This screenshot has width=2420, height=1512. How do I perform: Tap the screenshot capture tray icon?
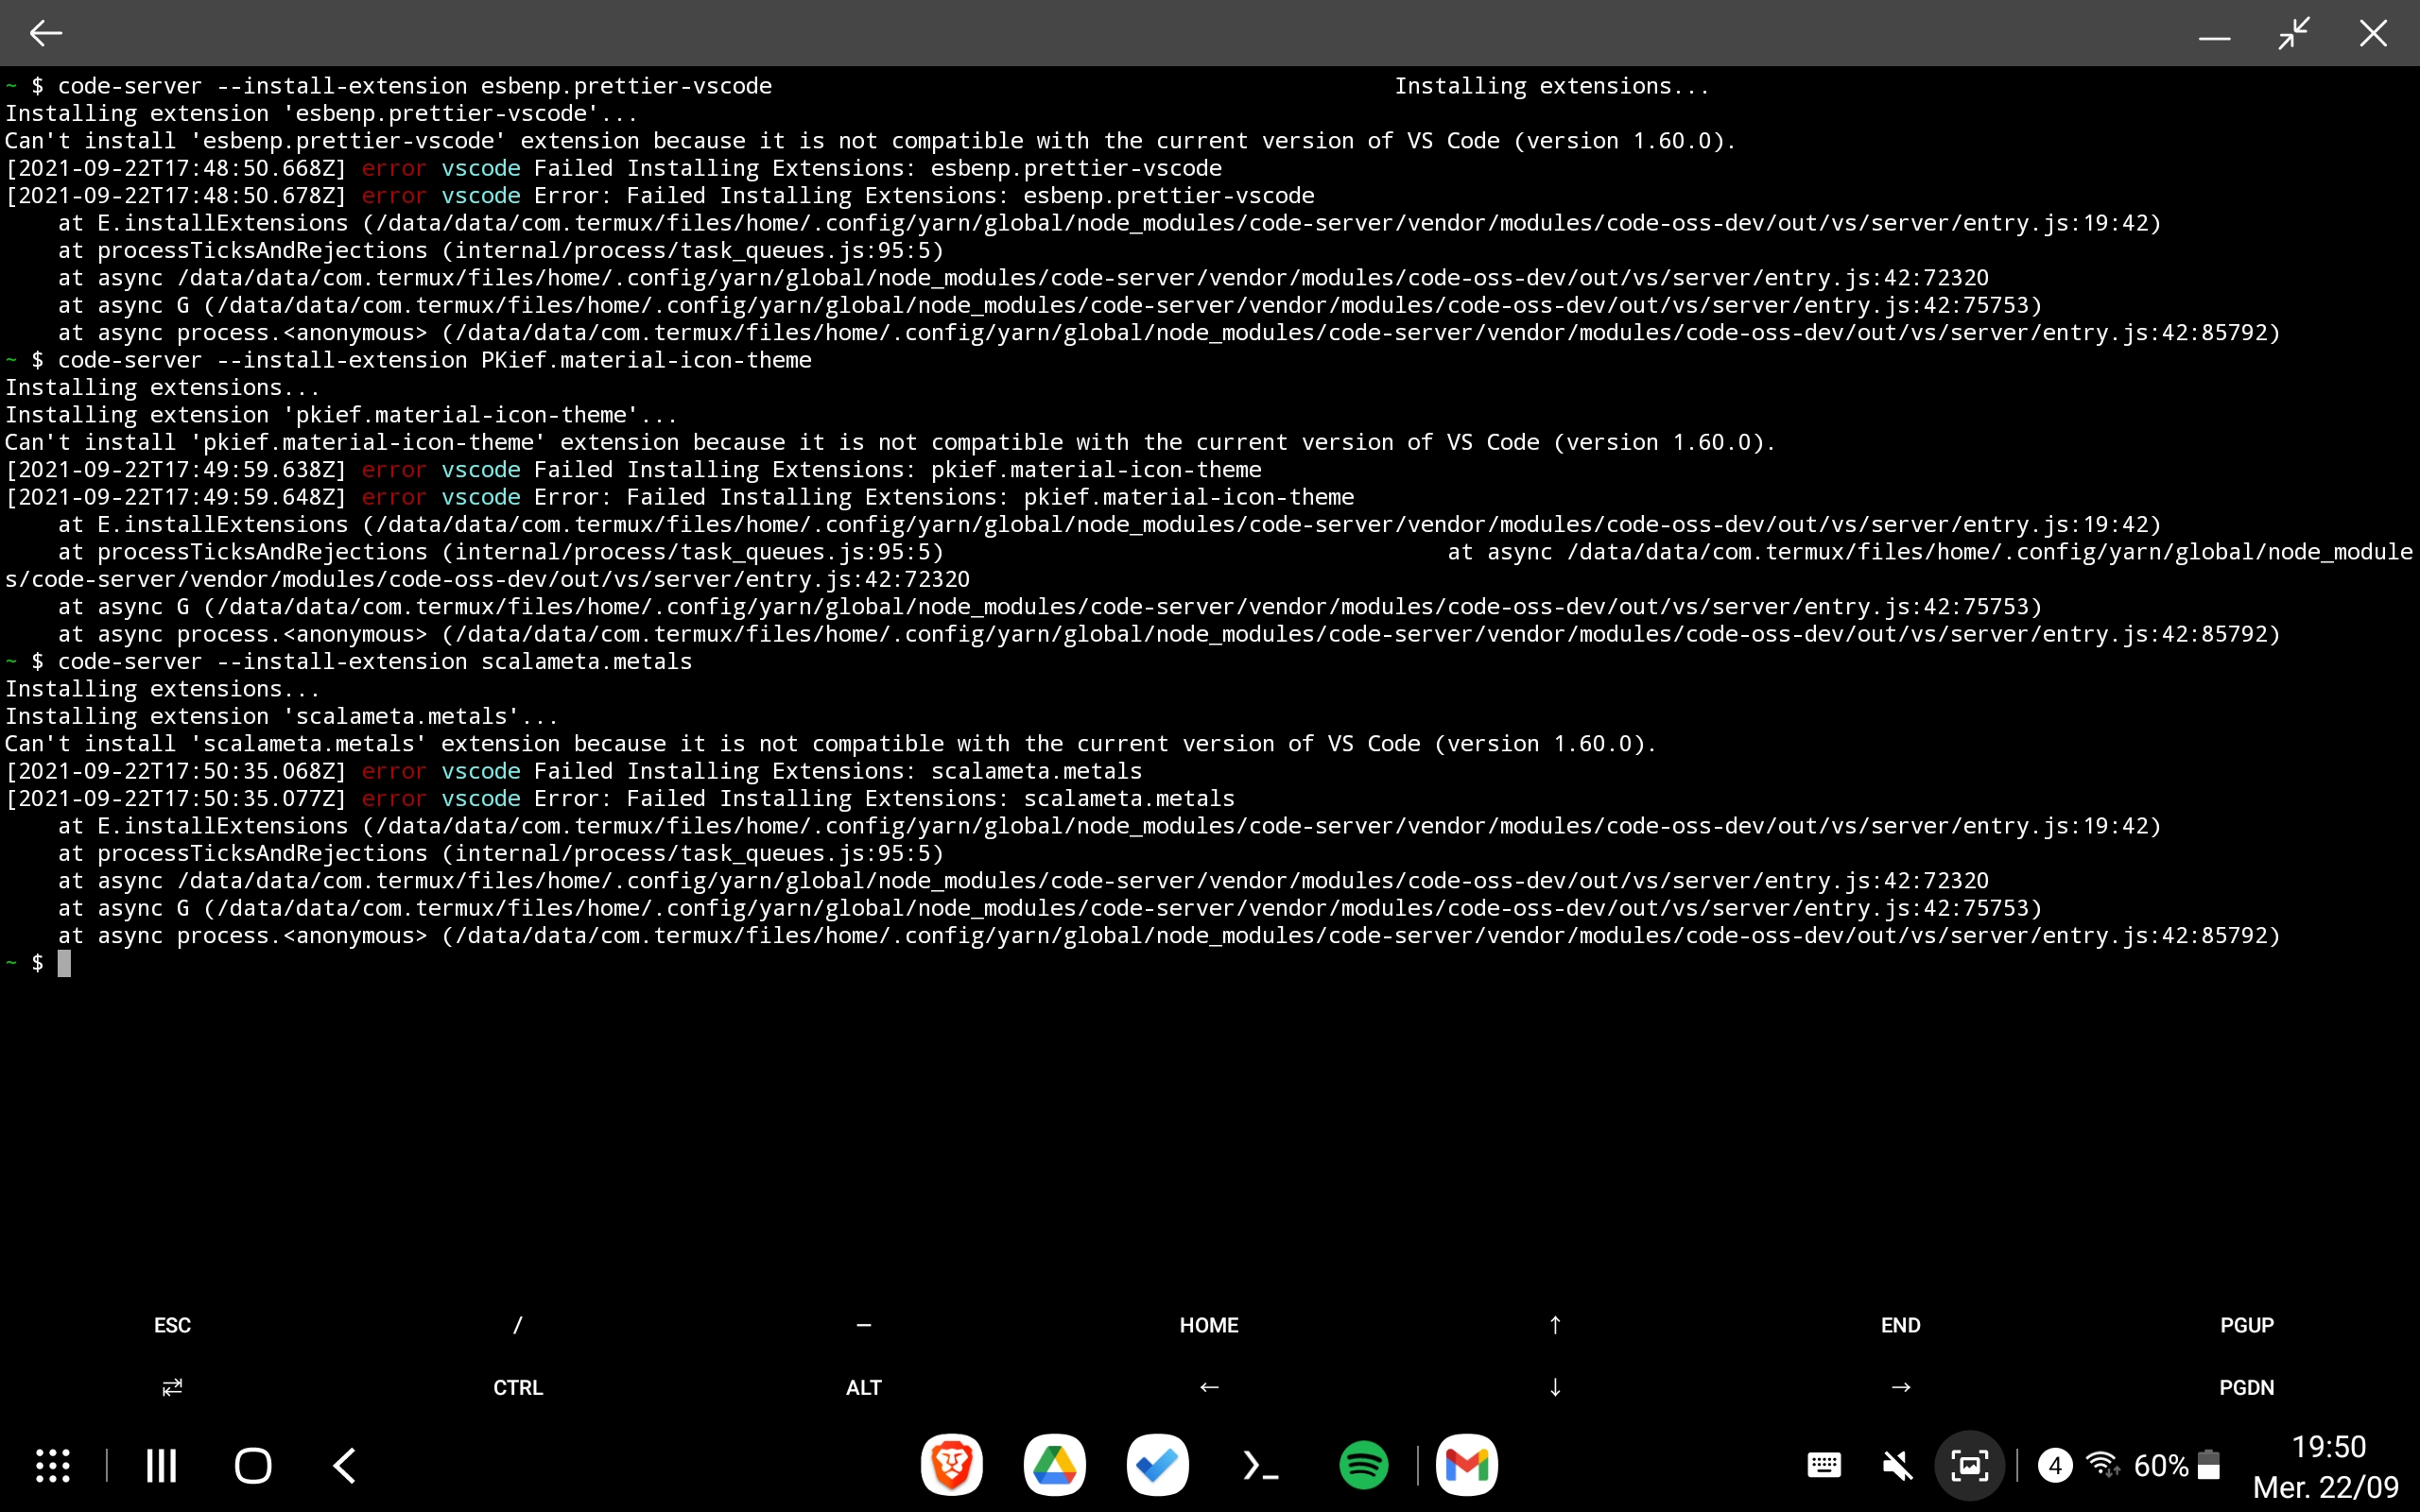click(1969, 1466)
